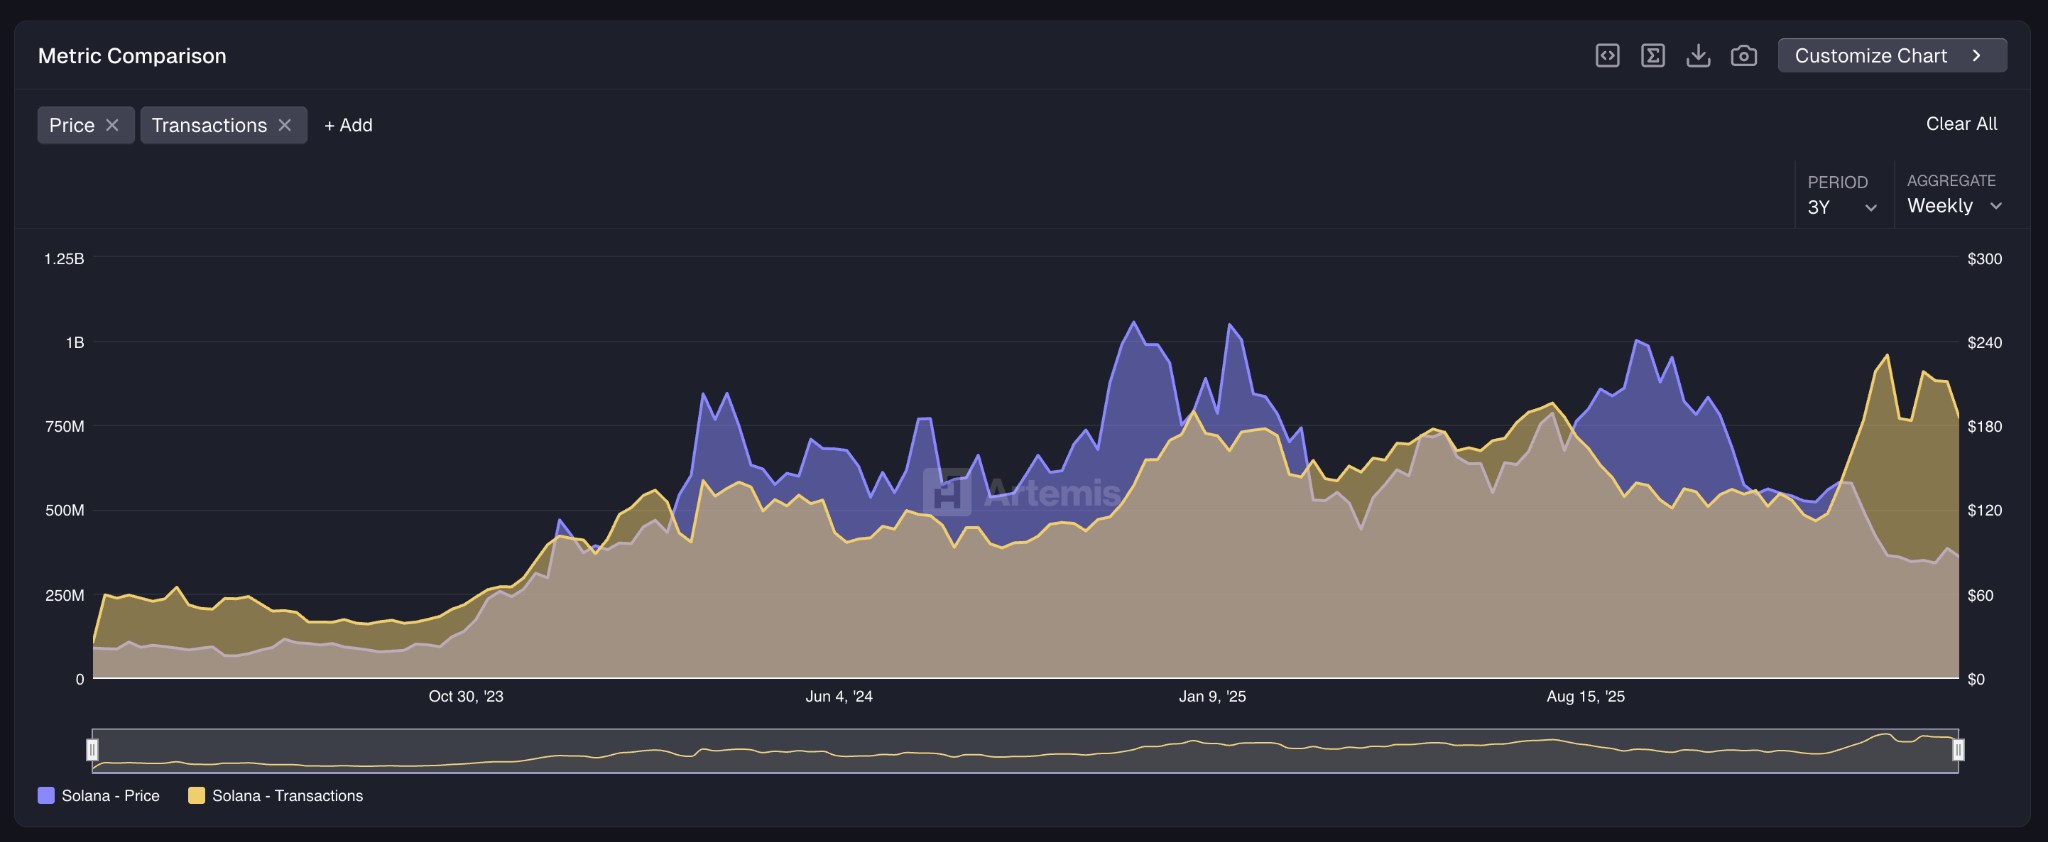Screen dimensions: 2048x842
Task: Click the arrow on Customize Chart
Action: [1976, 56]
